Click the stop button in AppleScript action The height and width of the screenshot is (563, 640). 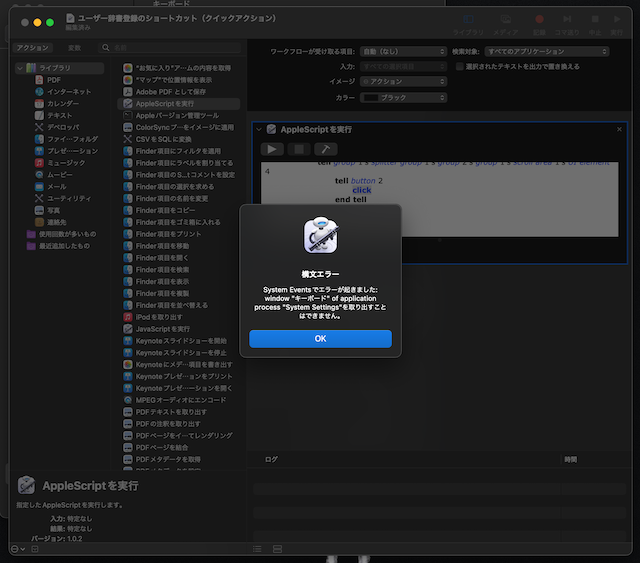coord(298,149)
